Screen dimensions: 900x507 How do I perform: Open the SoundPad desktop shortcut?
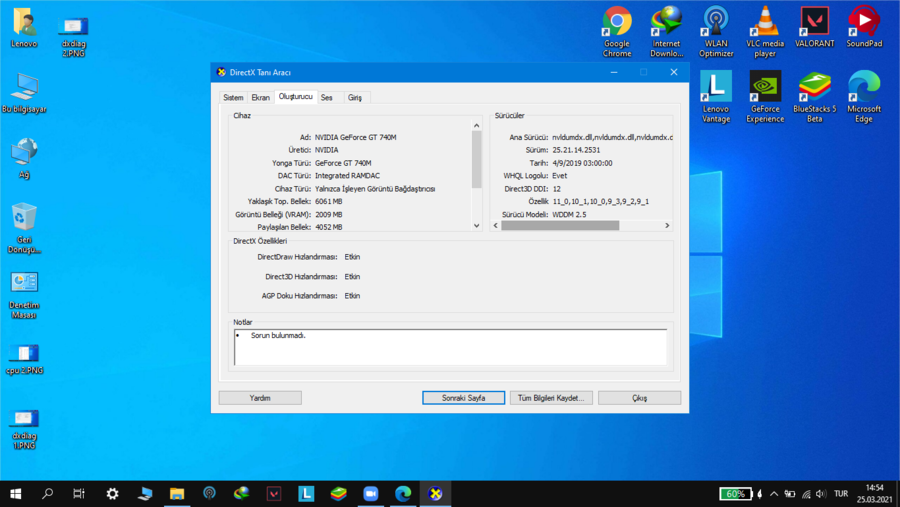point(864,22)
